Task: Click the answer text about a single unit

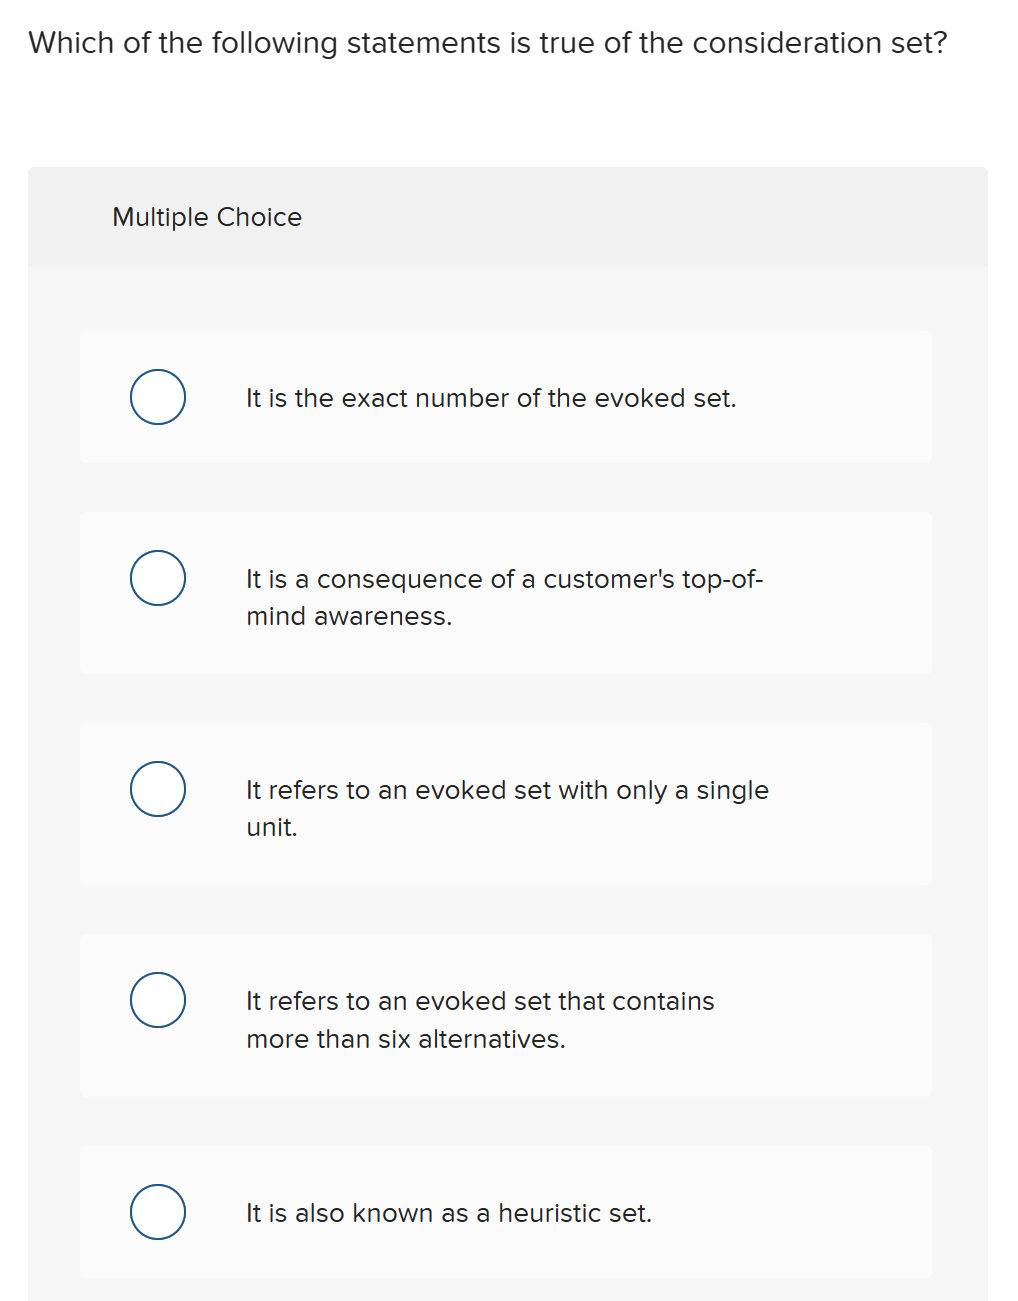Action: (507, 808)
